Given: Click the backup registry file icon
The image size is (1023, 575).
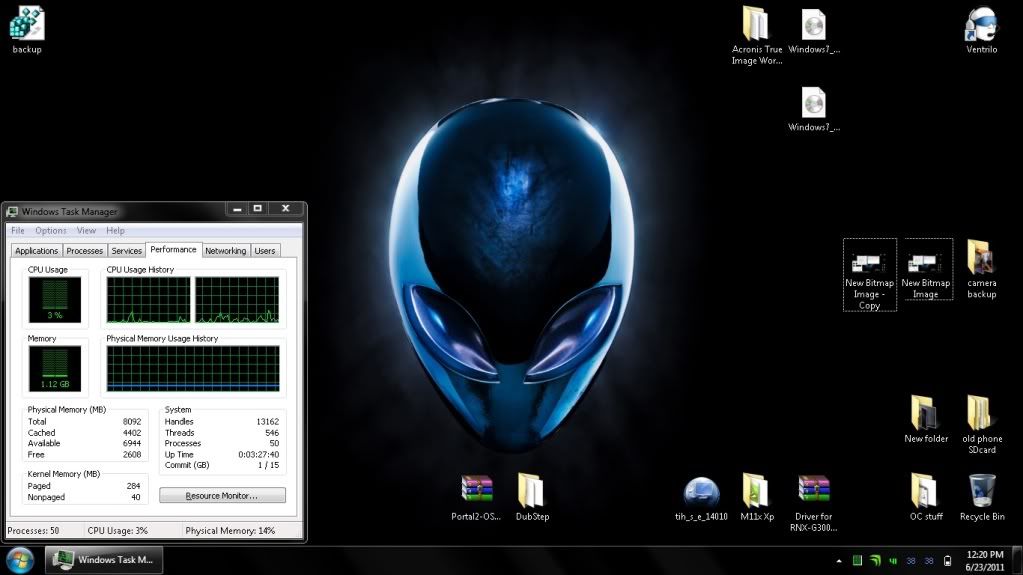Looking at the screenshot, I should coord(26,24).
